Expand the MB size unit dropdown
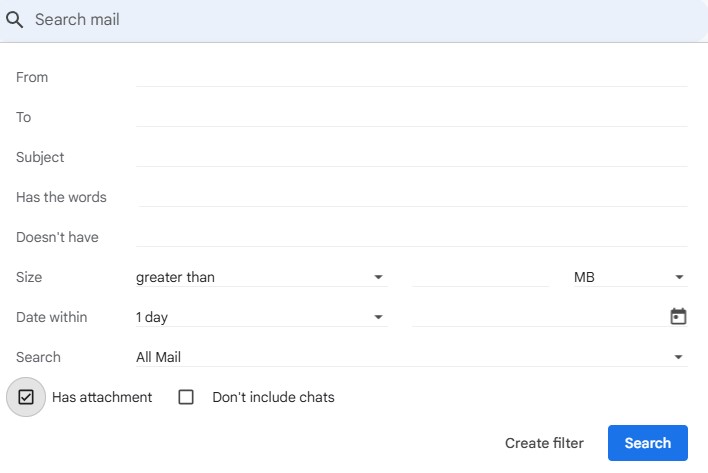708x473 pixels. pos(628,277)
